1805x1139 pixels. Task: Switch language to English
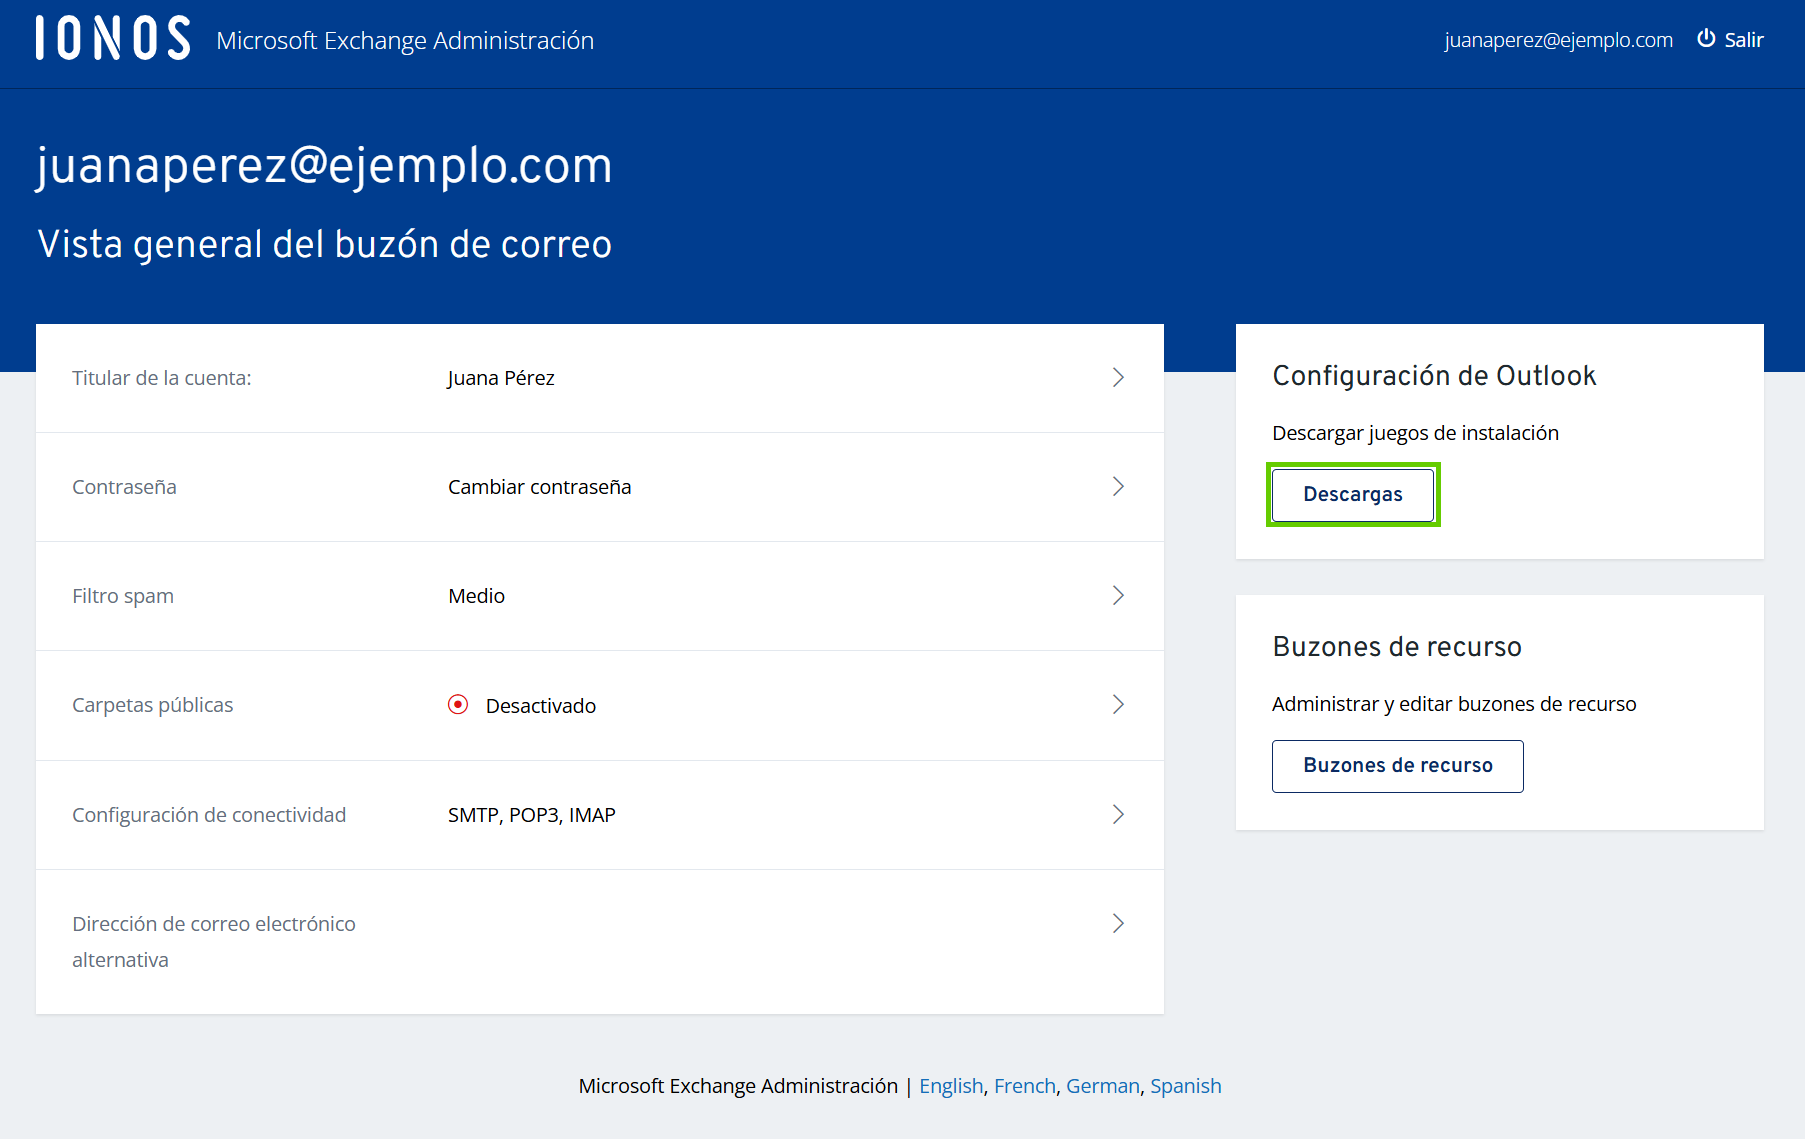click(950, 1086)
